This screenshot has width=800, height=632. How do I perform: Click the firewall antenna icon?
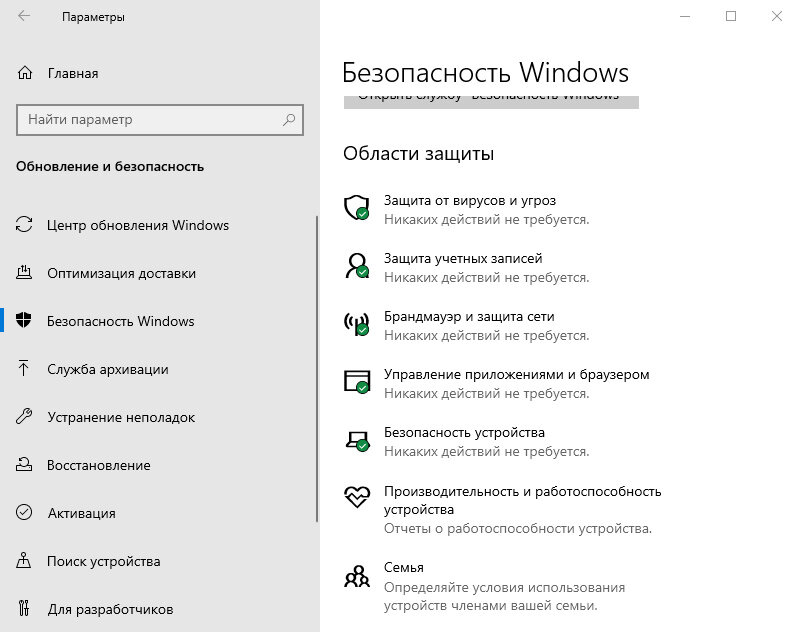coord(357,324)
